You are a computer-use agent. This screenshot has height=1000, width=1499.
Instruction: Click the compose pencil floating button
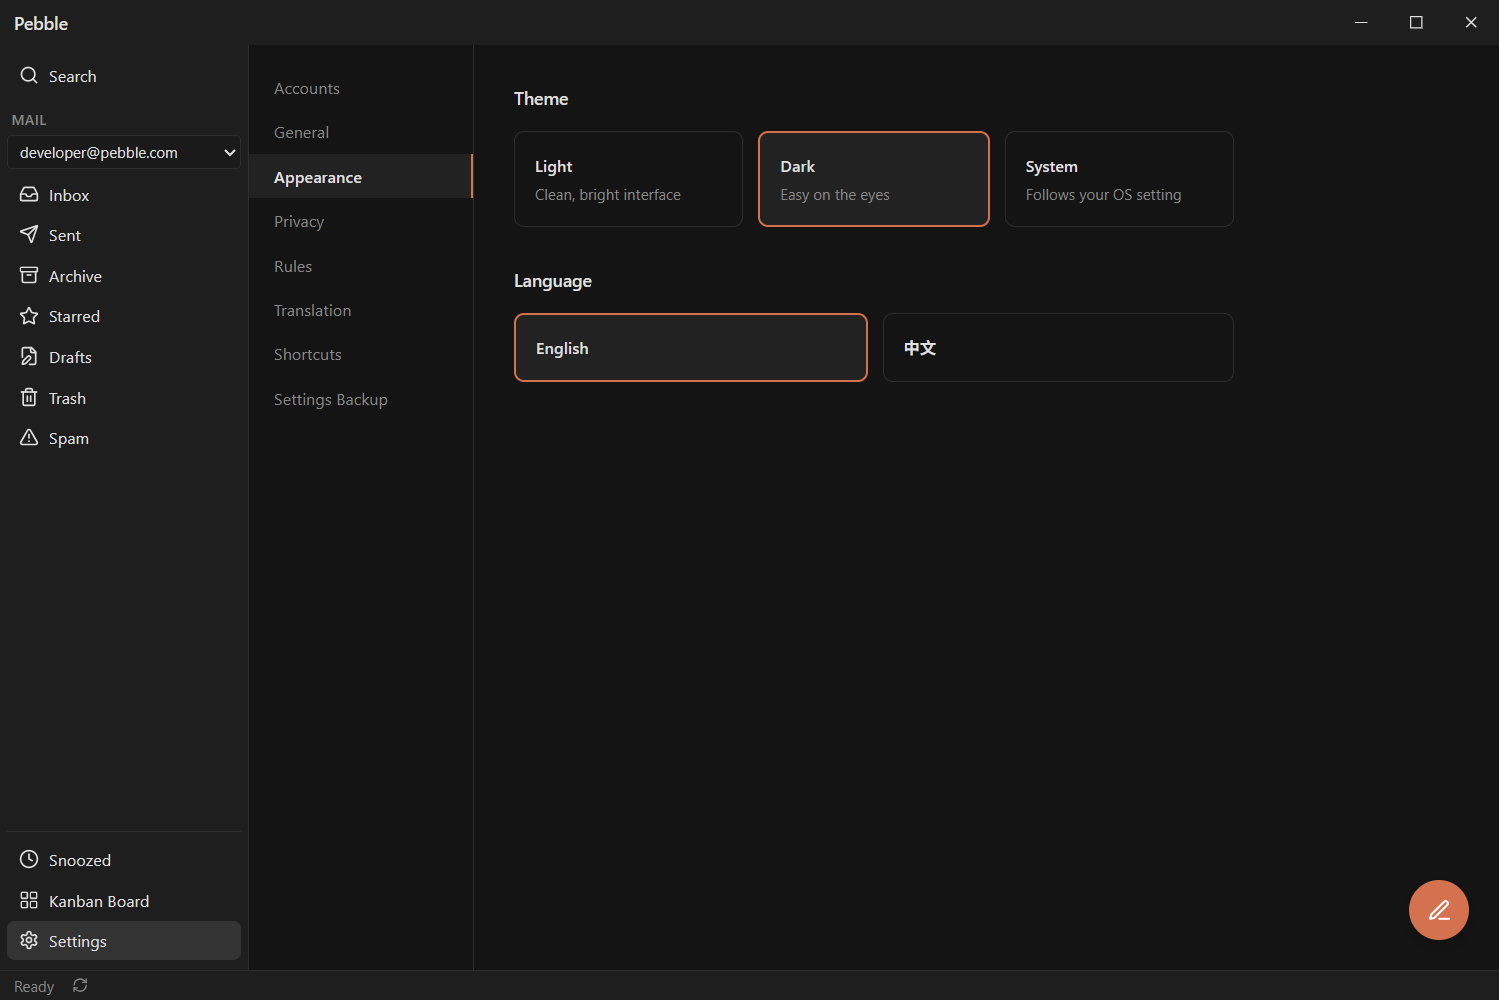coord(1438,910)
